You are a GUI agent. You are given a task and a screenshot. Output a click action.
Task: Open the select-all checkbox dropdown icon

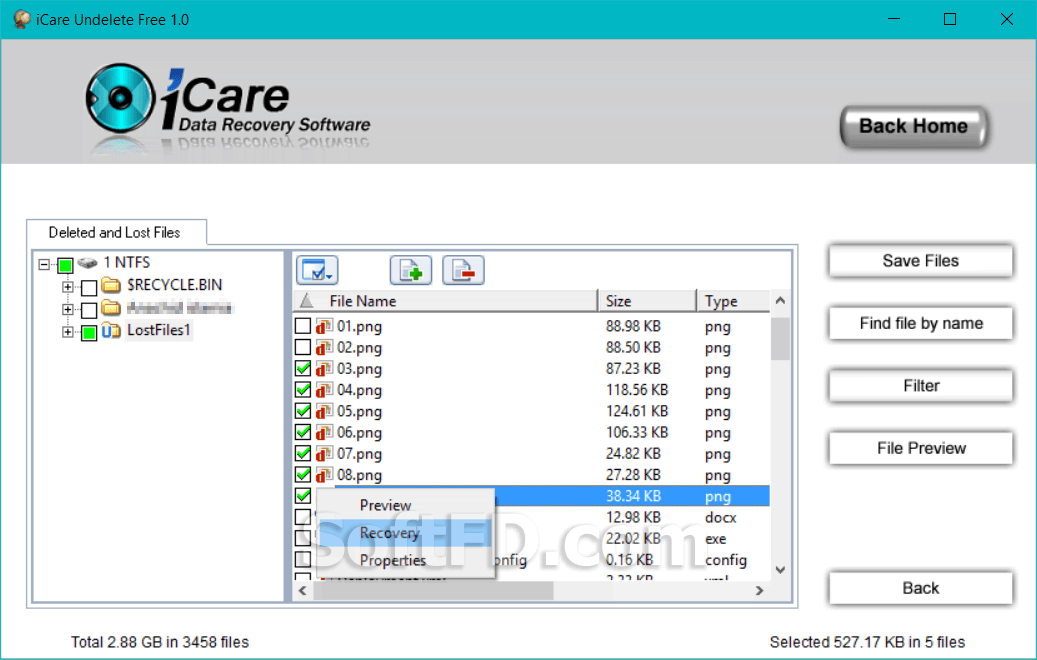317,270
